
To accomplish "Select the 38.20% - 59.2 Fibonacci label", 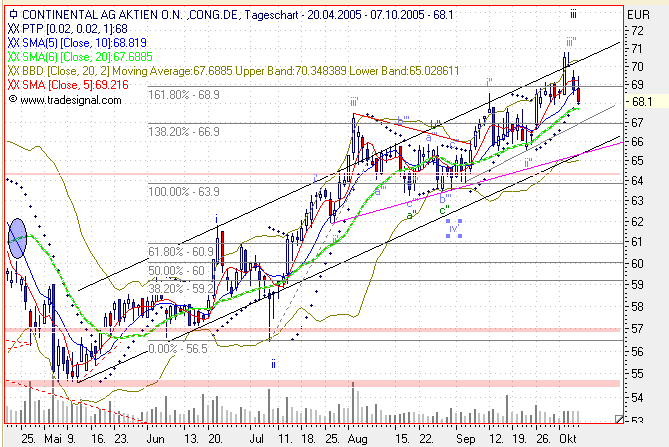I will 181,289.
